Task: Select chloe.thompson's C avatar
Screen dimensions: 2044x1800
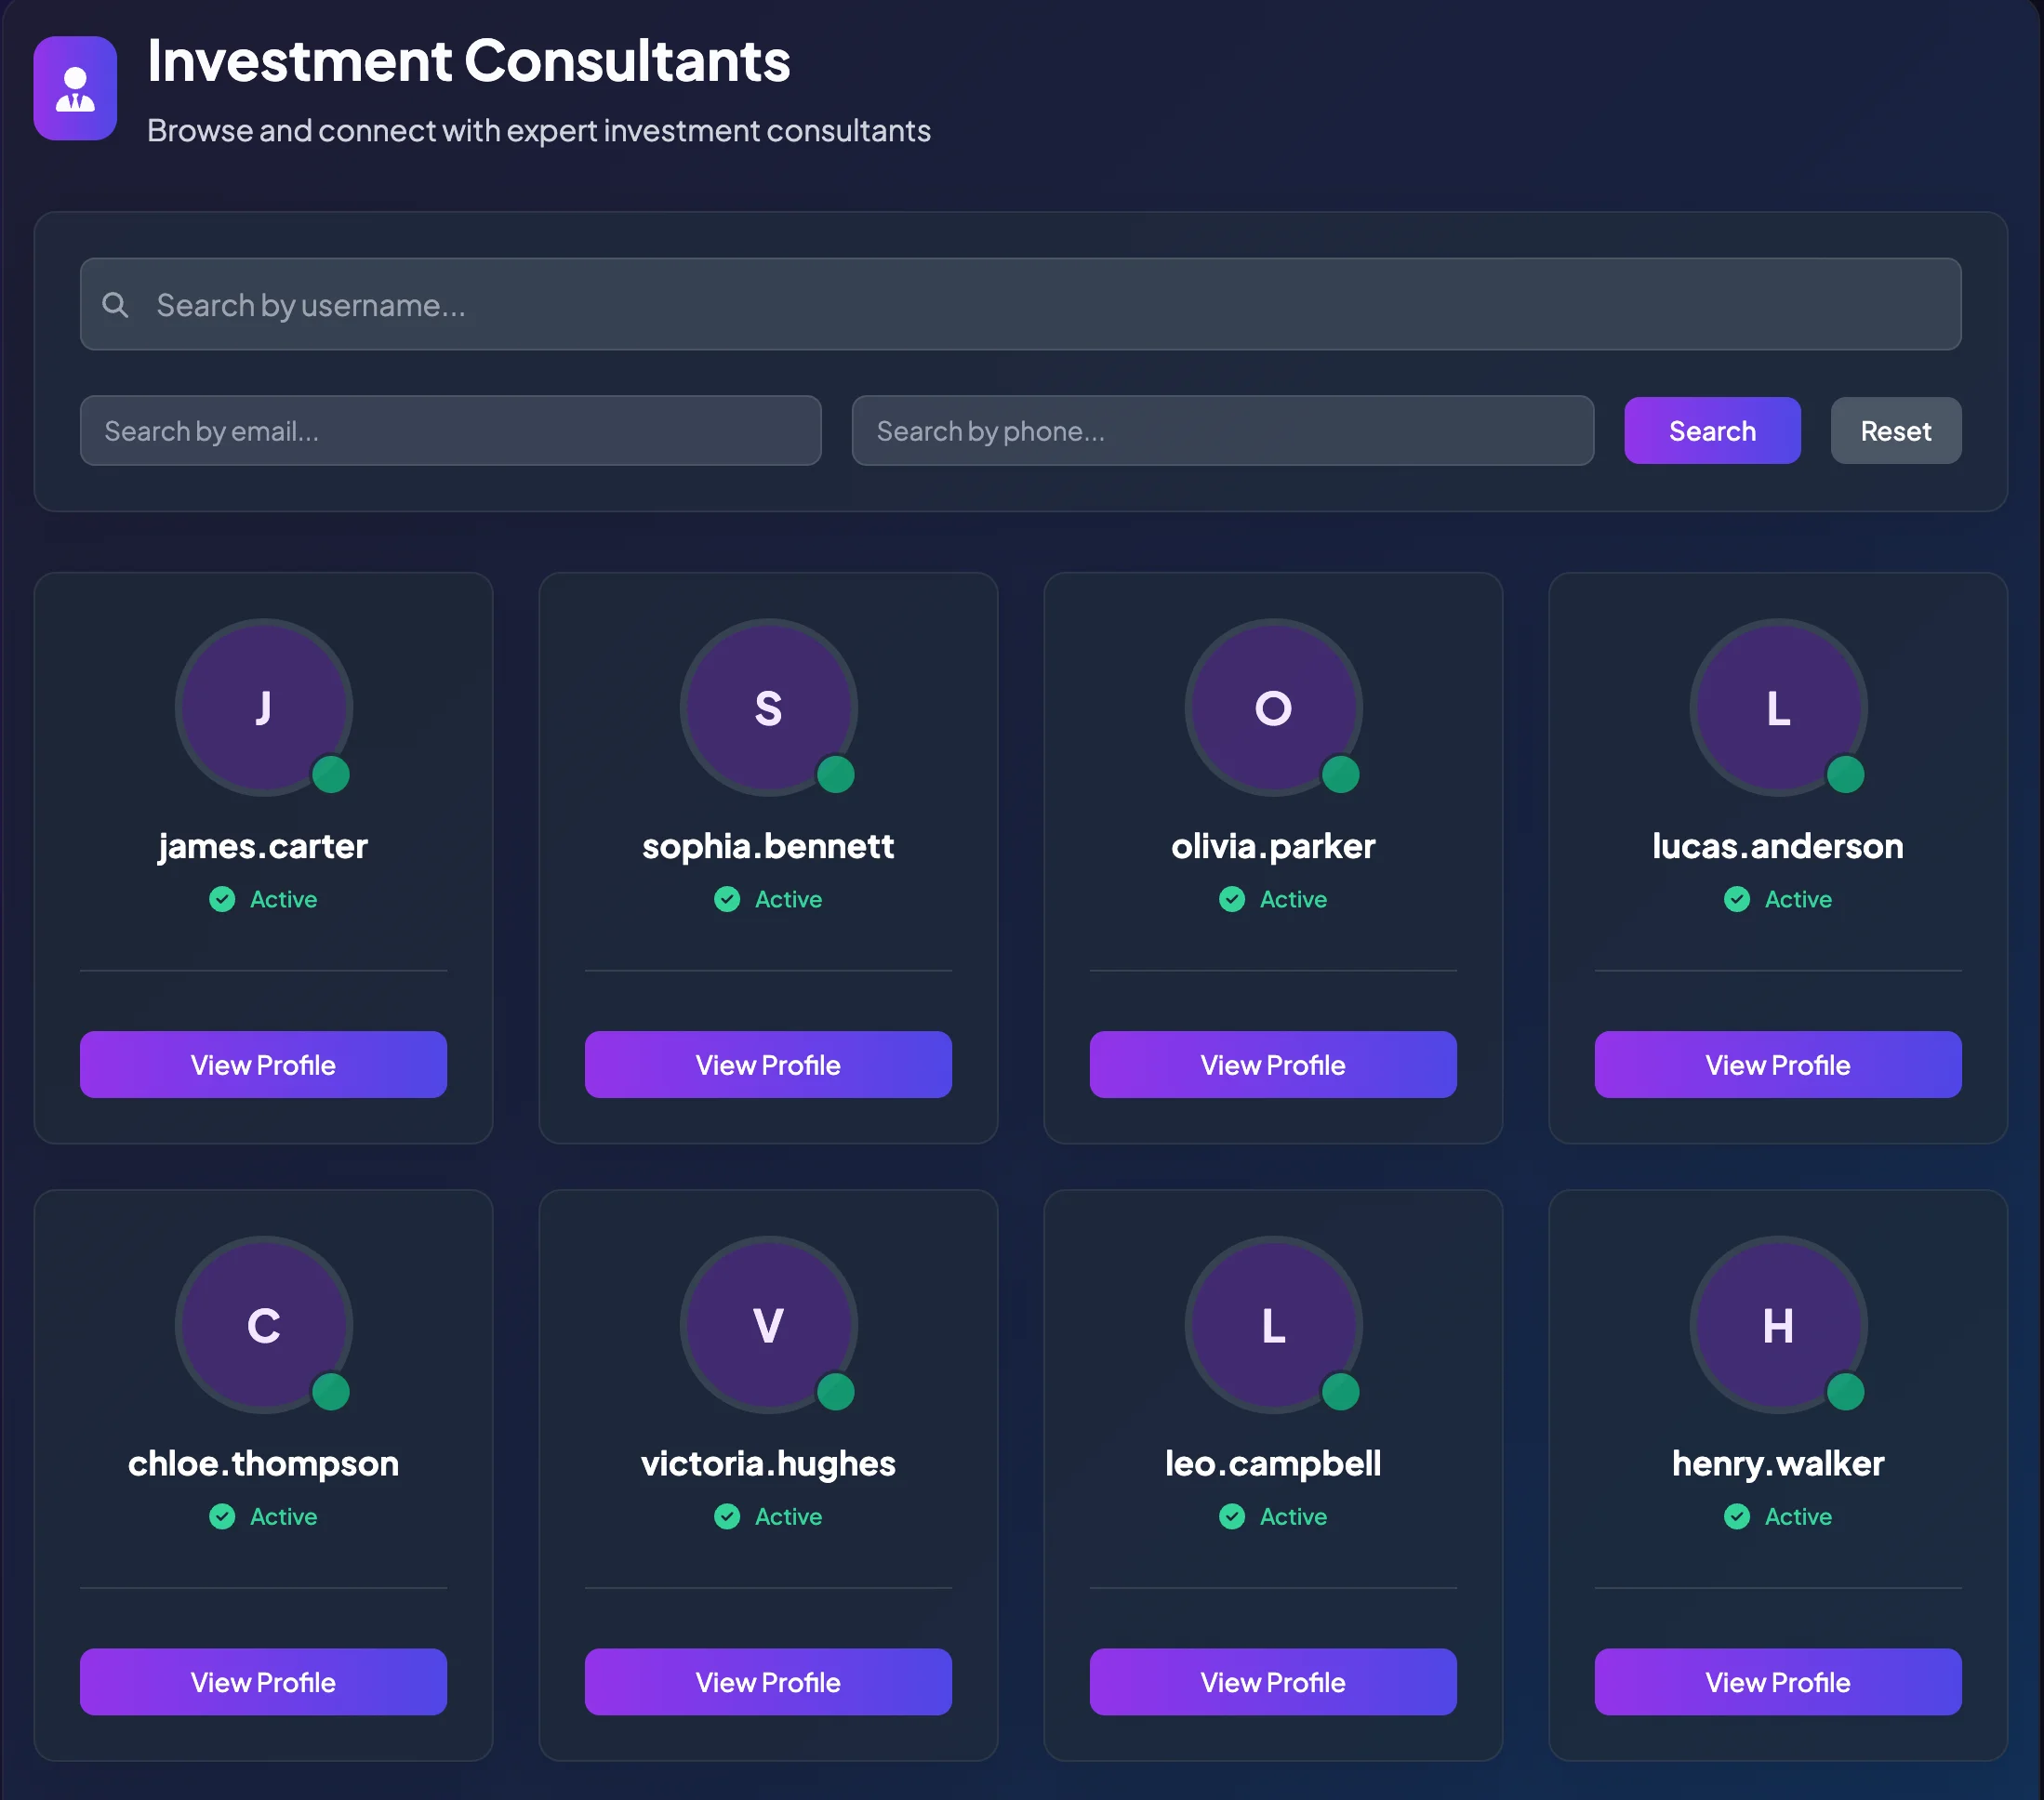Action: point(263,1325)
